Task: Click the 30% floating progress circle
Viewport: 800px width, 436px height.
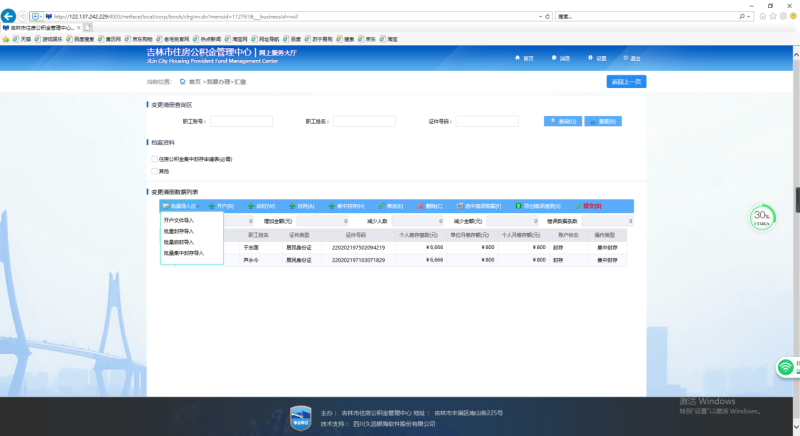Action: click(x=763, y=216)
